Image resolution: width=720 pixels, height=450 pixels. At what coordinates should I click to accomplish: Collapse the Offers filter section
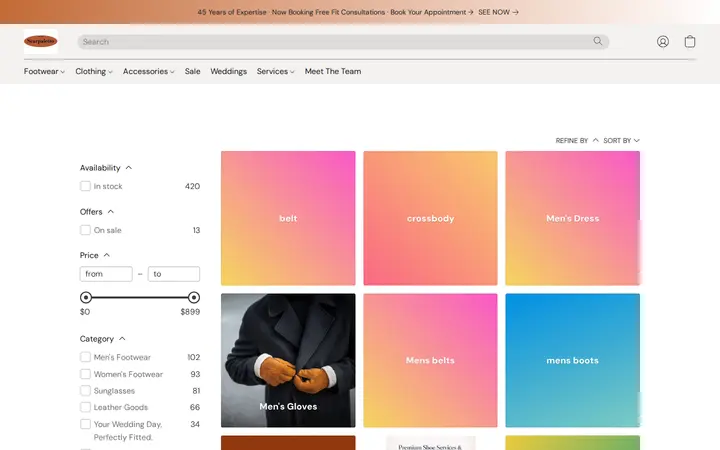click(x=97, y=212)
